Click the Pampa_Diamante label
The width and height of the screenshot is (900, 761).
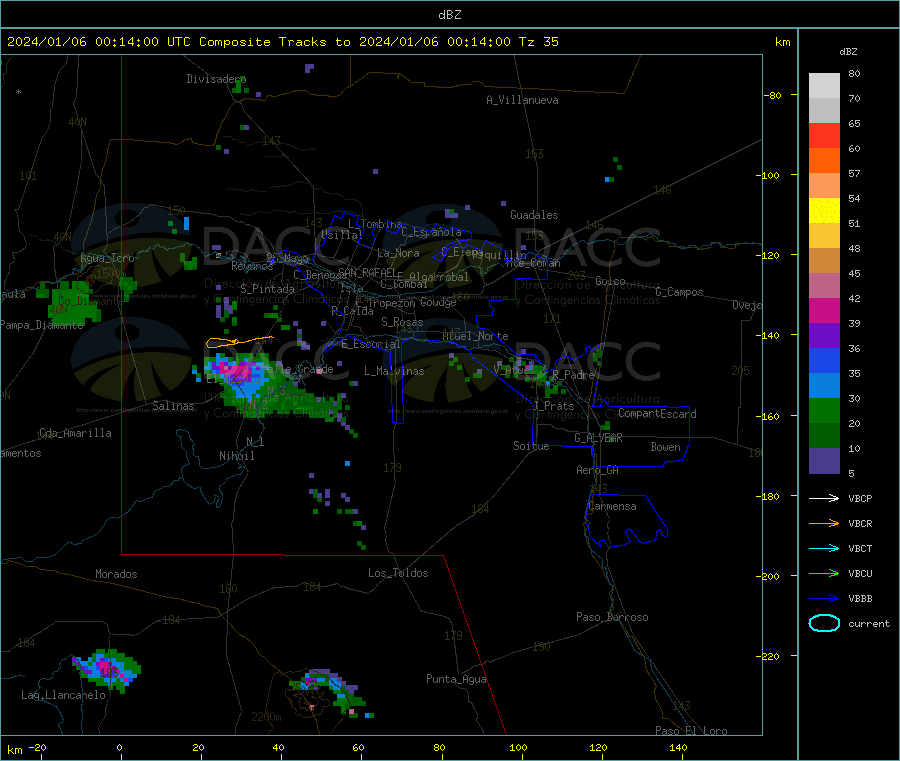tap(42, 325)
